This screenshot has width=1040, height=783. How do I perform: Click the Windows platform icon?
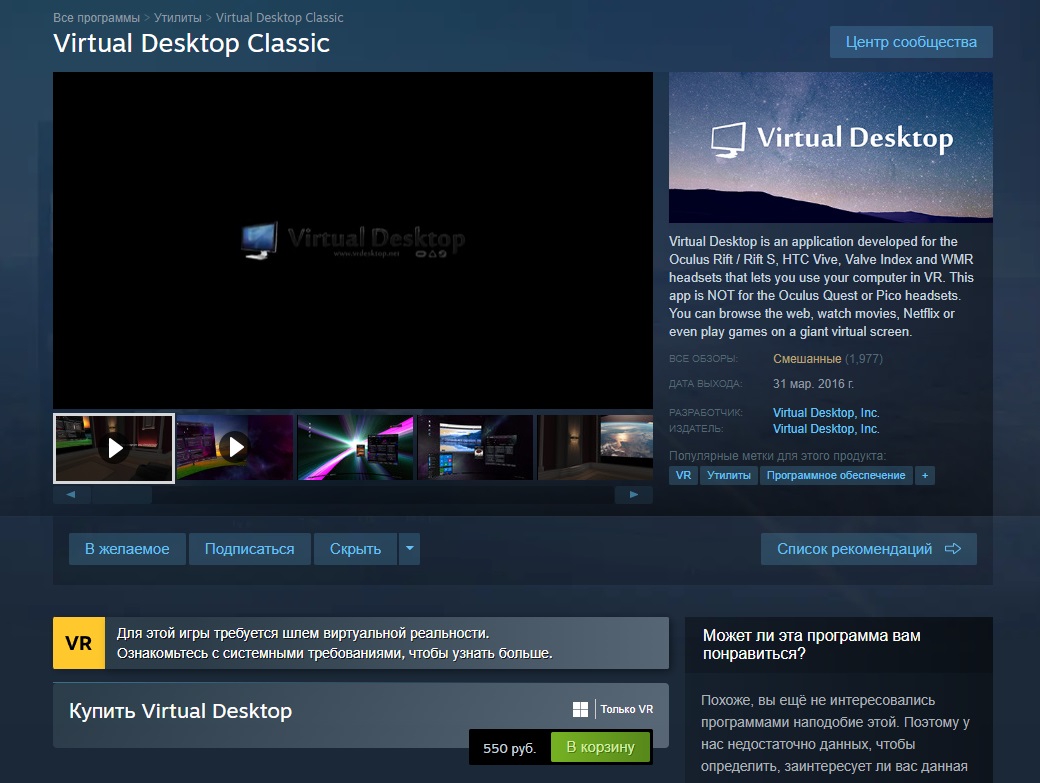tap(580, 709)
